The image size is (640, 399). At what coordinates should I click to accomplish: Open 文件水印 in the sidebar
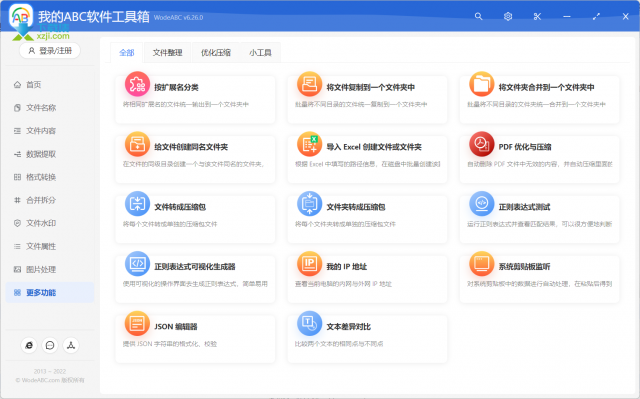[50, 223]
